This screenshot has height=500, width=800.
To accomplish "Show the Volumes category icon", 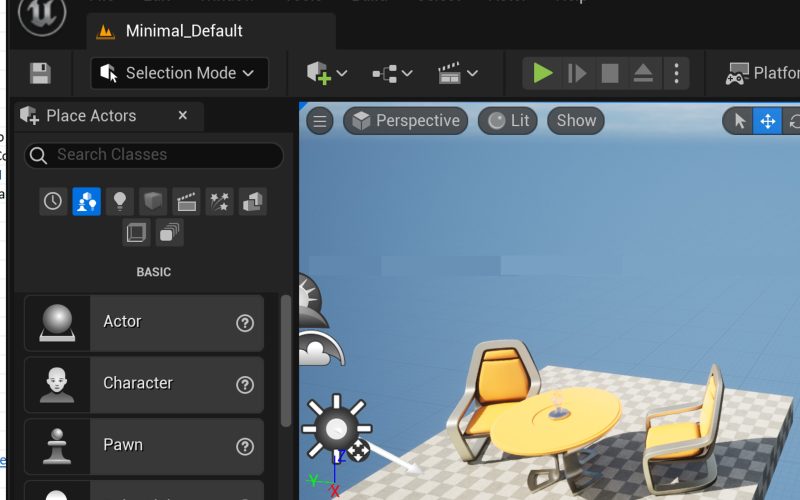I will [136, 233].
